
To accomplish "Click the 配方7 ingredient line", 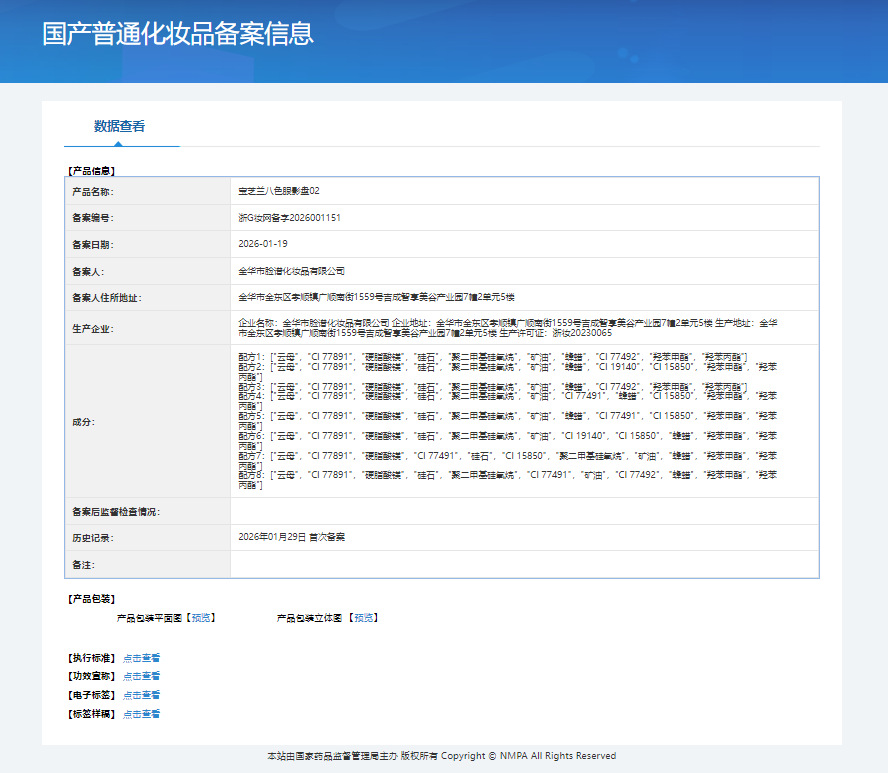I will pyautogui.click(x=507, y=460).
